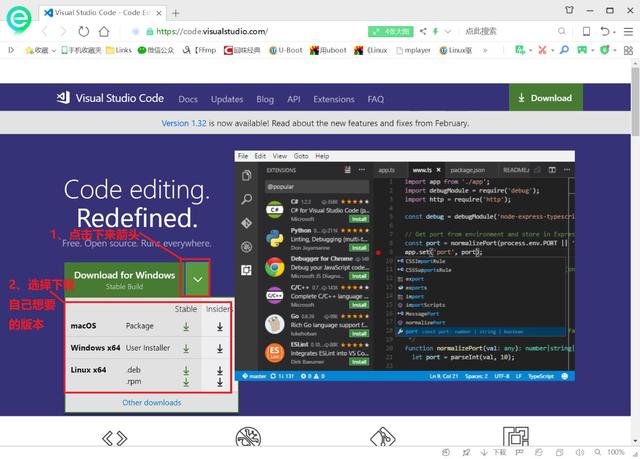This screenshot has width=640, height=459.
Task: Click Download for Windows Stable Build
Action: 124,279
